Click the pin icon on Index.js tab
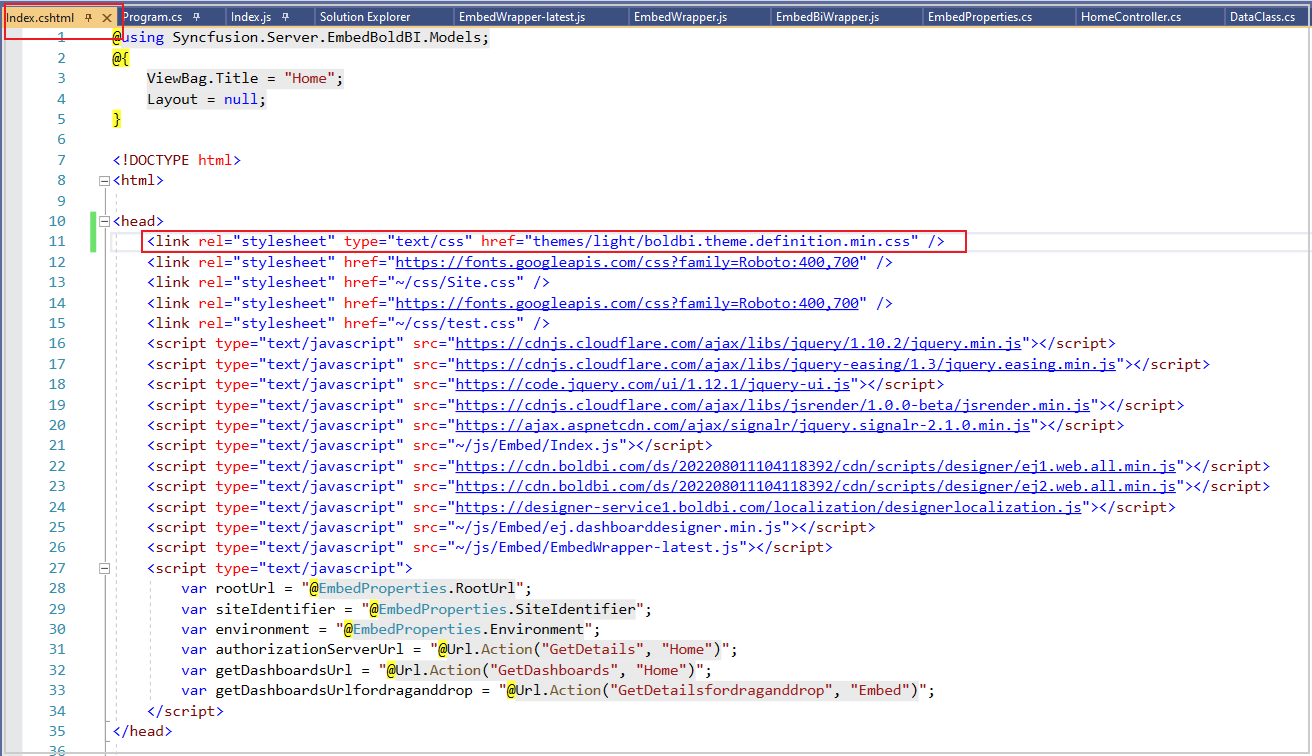Image resolution: width=1312 pixels, height=756 pixels. (x=285, y=18)
